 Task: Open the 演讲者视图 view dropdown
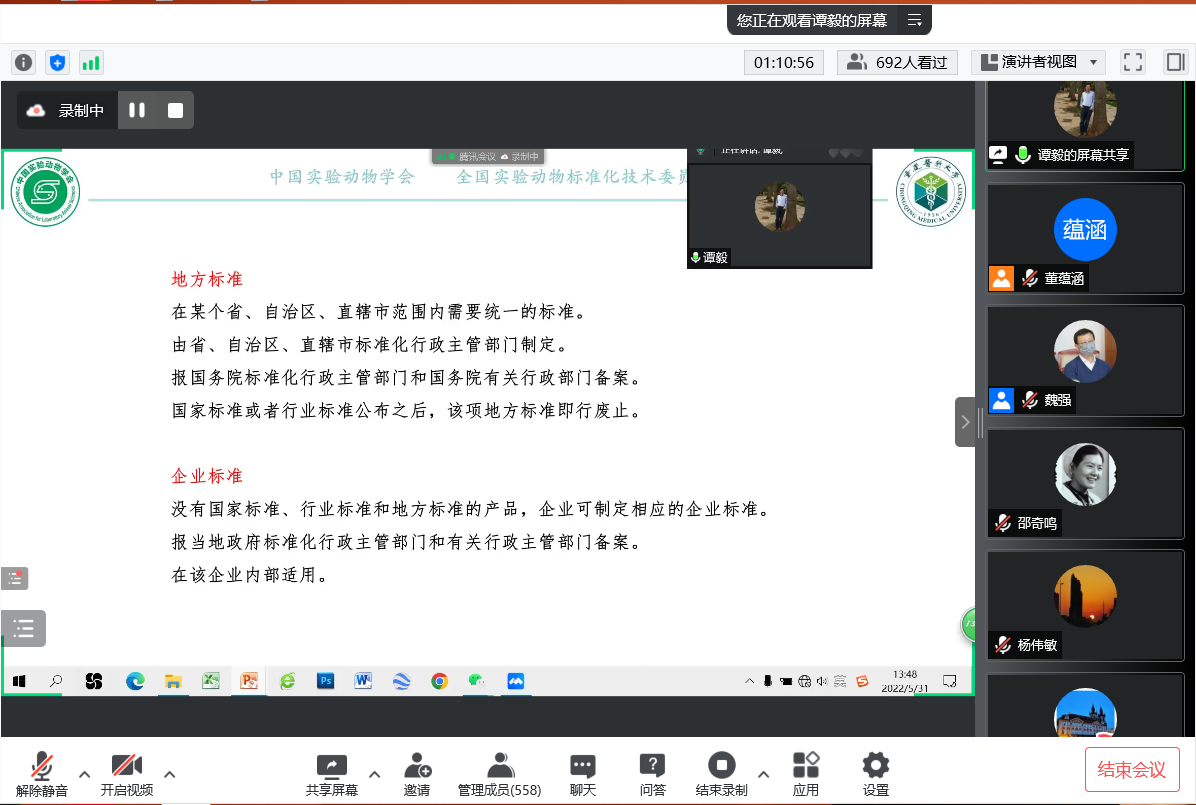tap(1038, 62)
